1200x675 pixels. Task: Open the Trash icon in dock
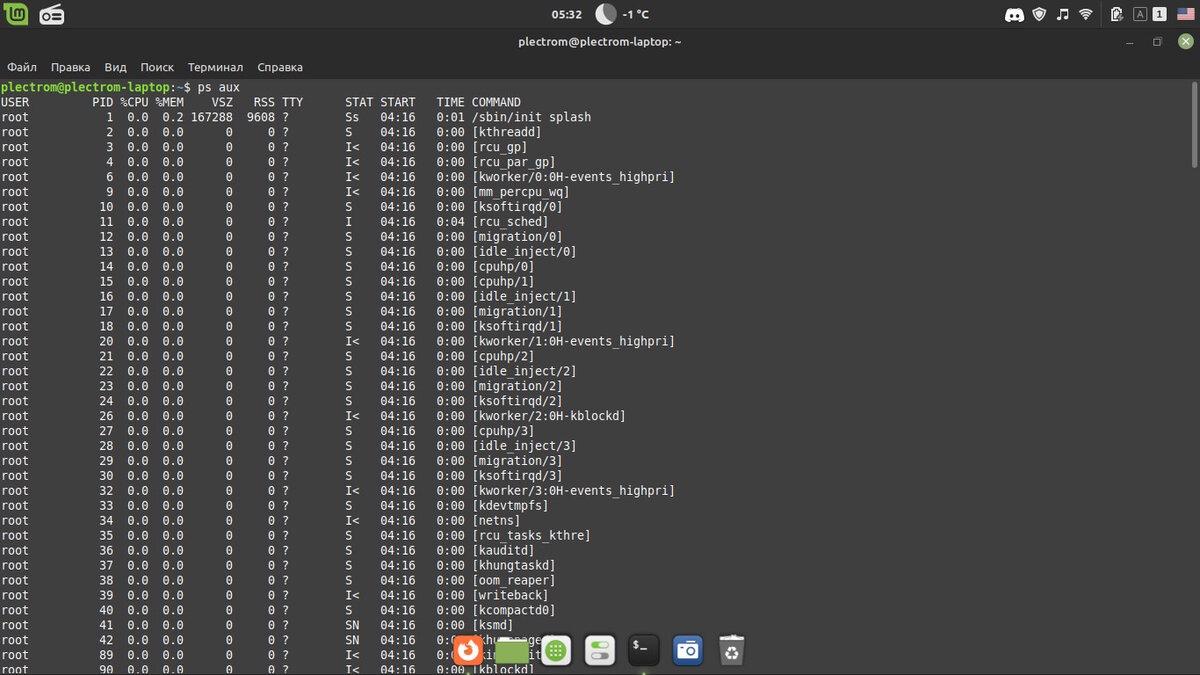(732, 650)
